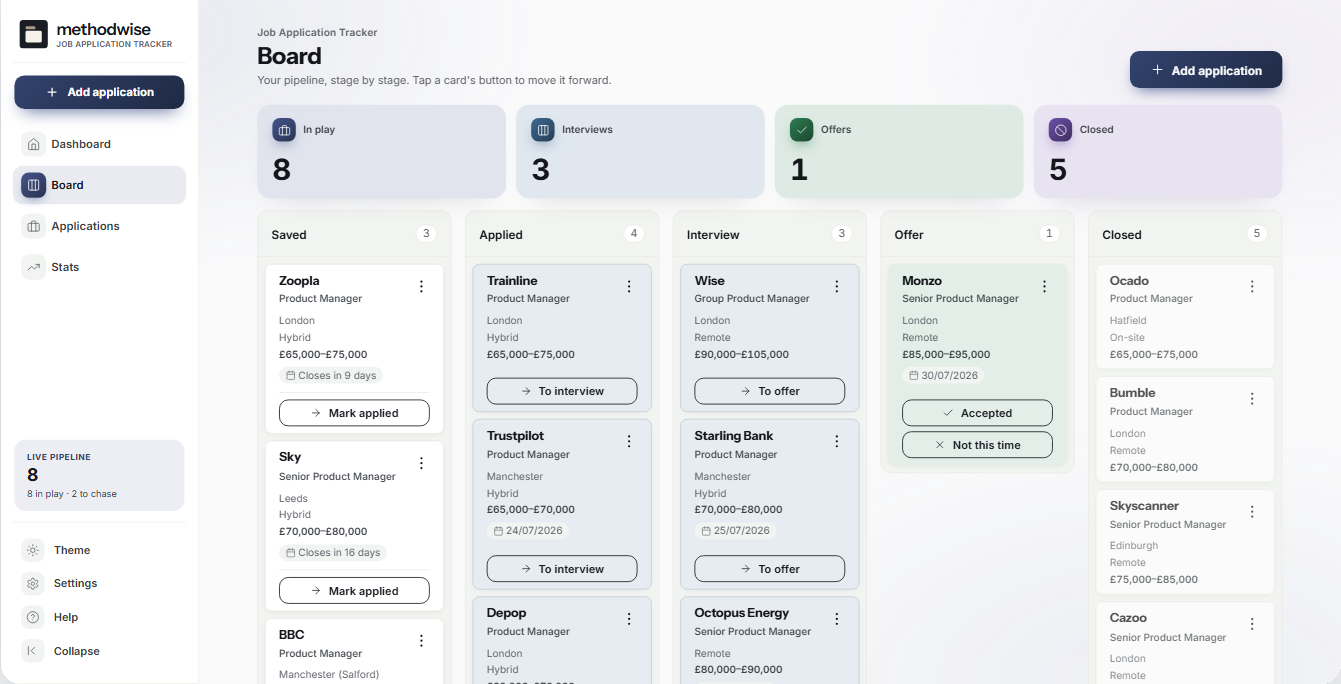
Task: Move Starling Bank to offer
Action: click(770, 569)
